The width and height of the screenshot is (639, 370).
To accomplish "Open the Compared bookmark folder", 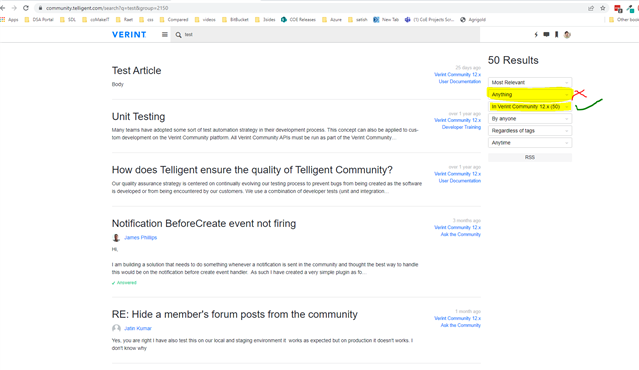I will coord(174,20).
